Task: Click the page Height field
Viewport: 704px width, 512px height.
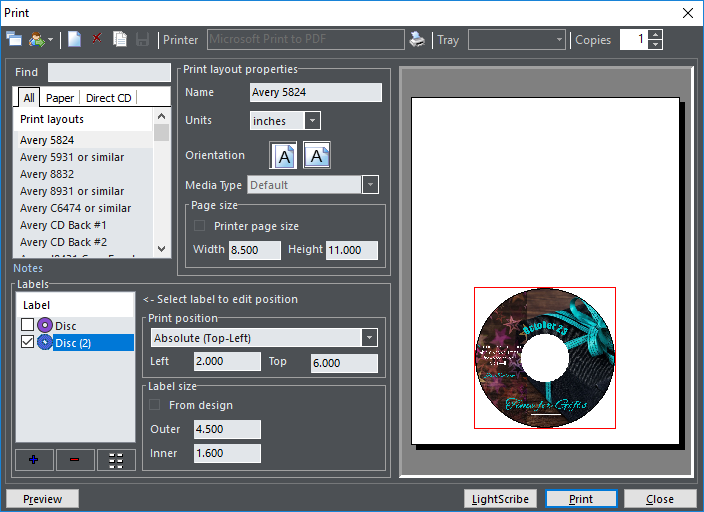Action: [352, 250]
